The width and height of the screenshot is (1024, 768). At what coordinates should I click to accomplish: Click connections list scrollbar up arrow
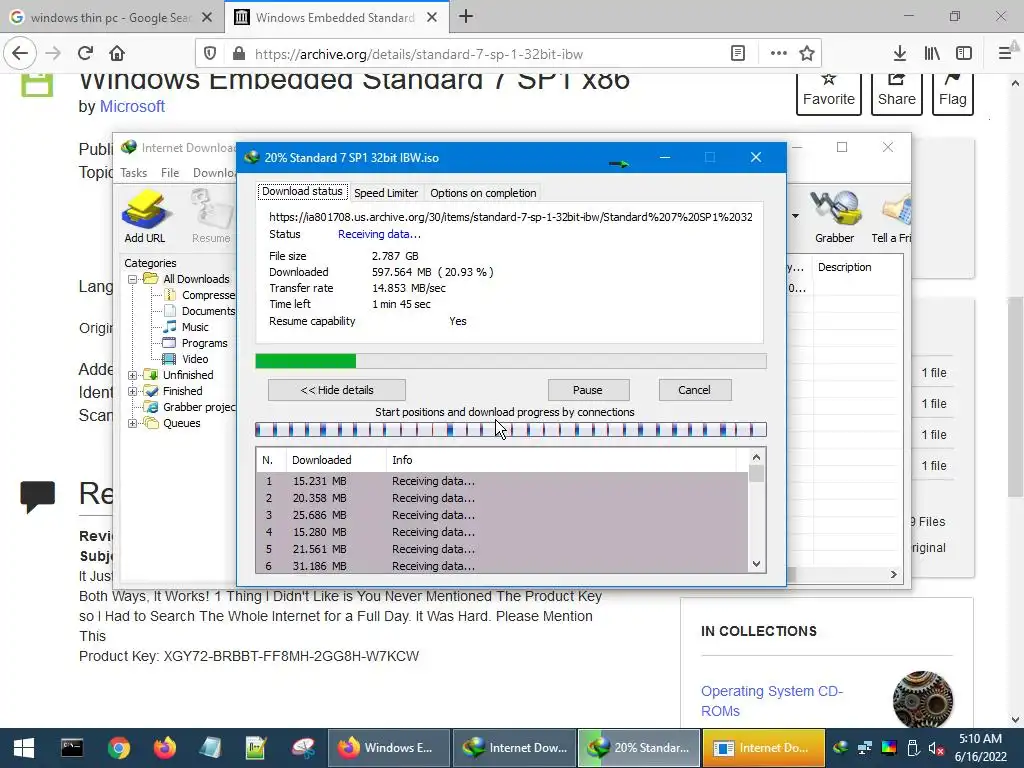tap(756, 457)
